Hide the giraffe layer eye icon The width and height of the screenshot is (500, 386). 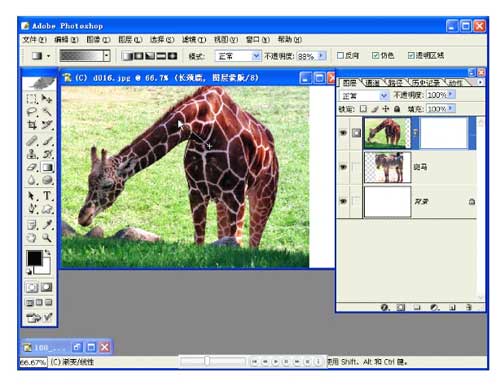tap(343, 133)
